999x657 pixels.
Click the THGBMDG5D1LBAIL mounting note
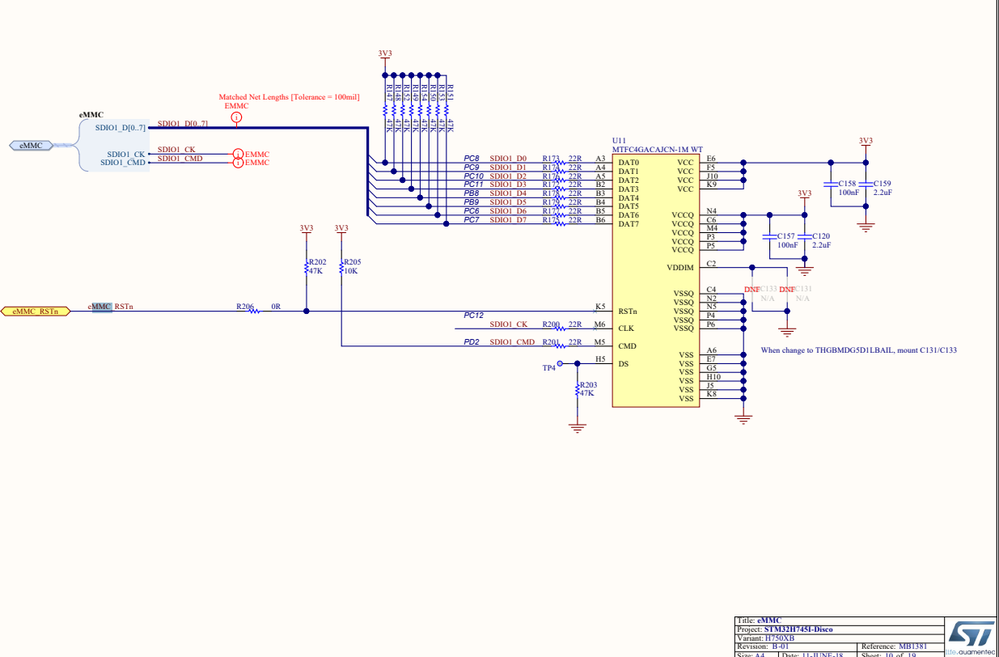coord(859,350)
